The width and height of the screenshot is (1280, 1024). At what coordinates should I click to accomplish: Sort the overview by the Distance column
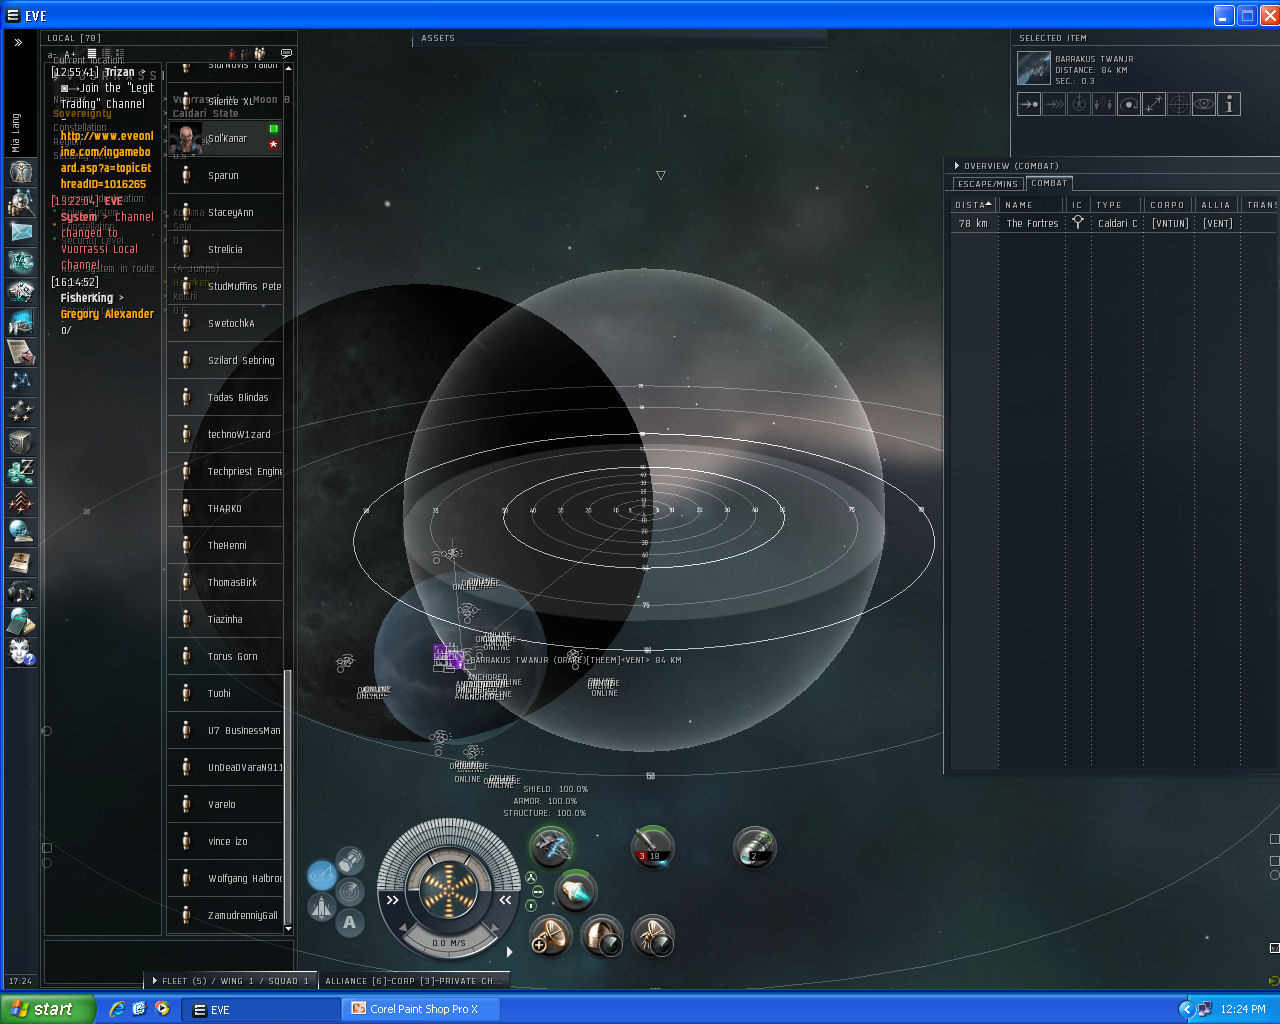click(x=974, y=205)
